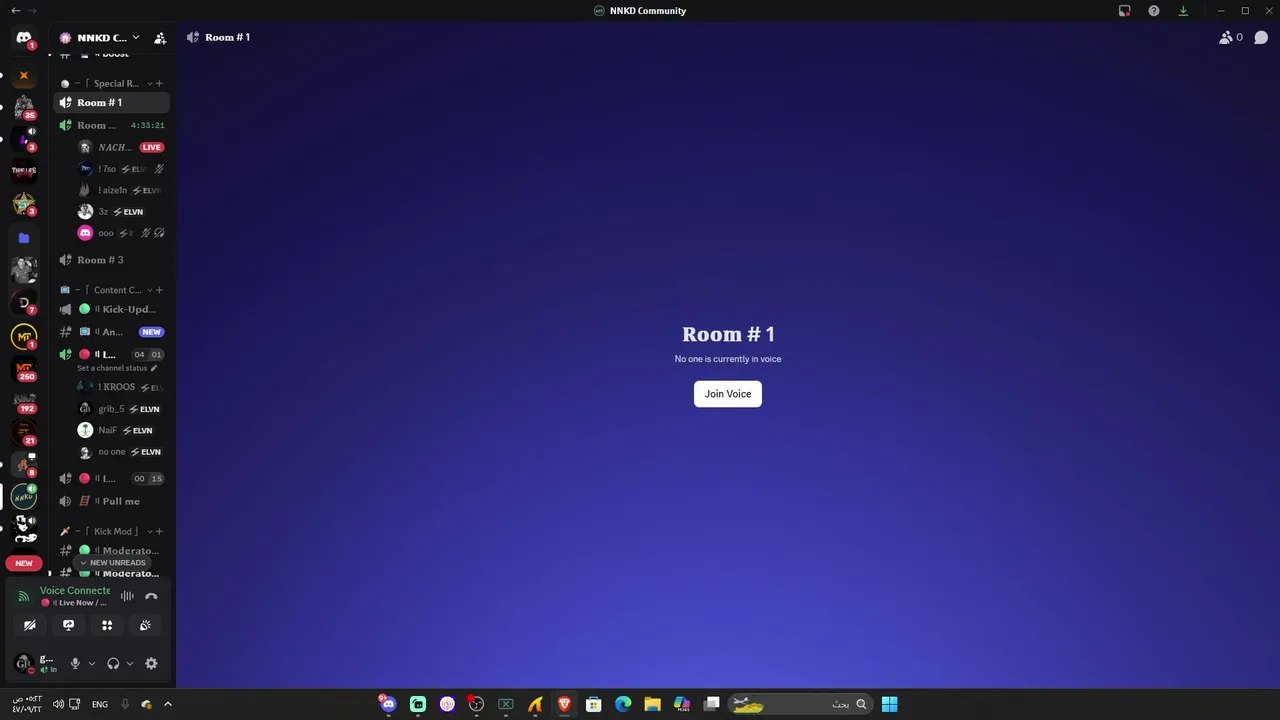Start an activity from voice panel

point(107,625)
